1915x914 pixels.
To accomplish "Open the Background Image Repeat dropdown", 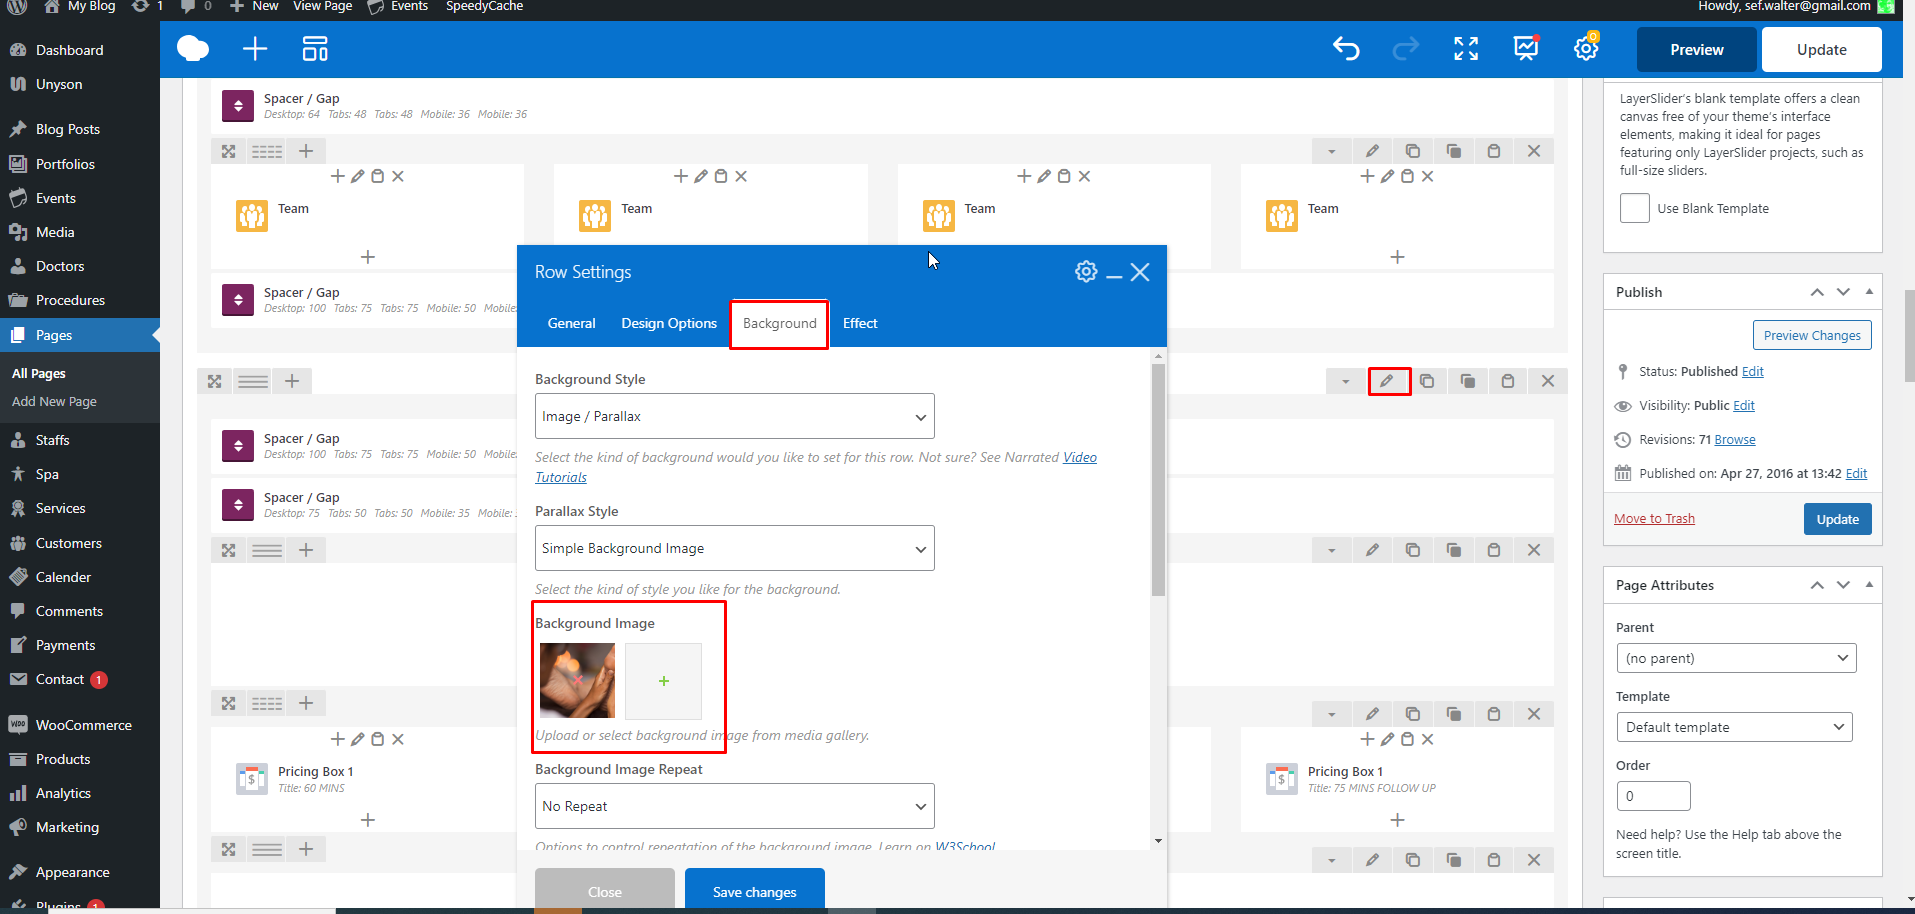I will coord(735,806).
